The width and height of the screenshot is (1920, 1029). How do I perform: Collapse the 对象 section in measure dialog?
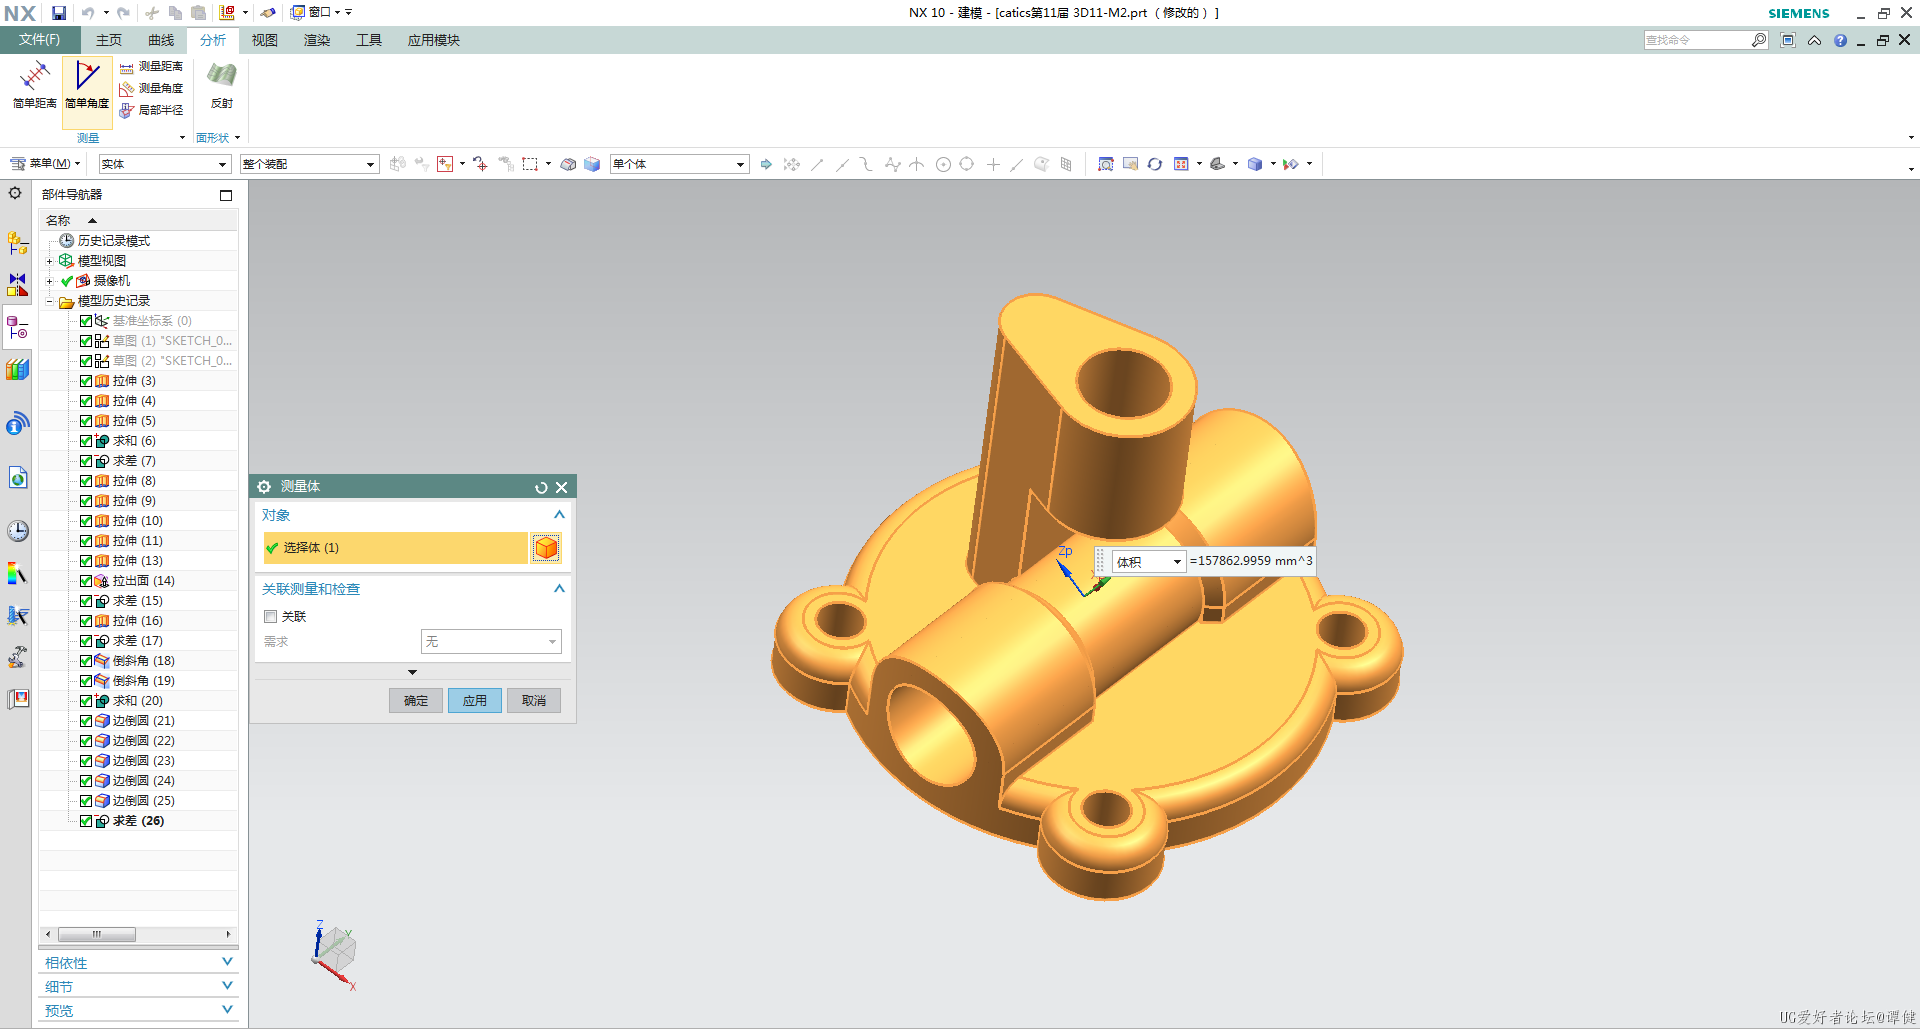pos(559,515)
